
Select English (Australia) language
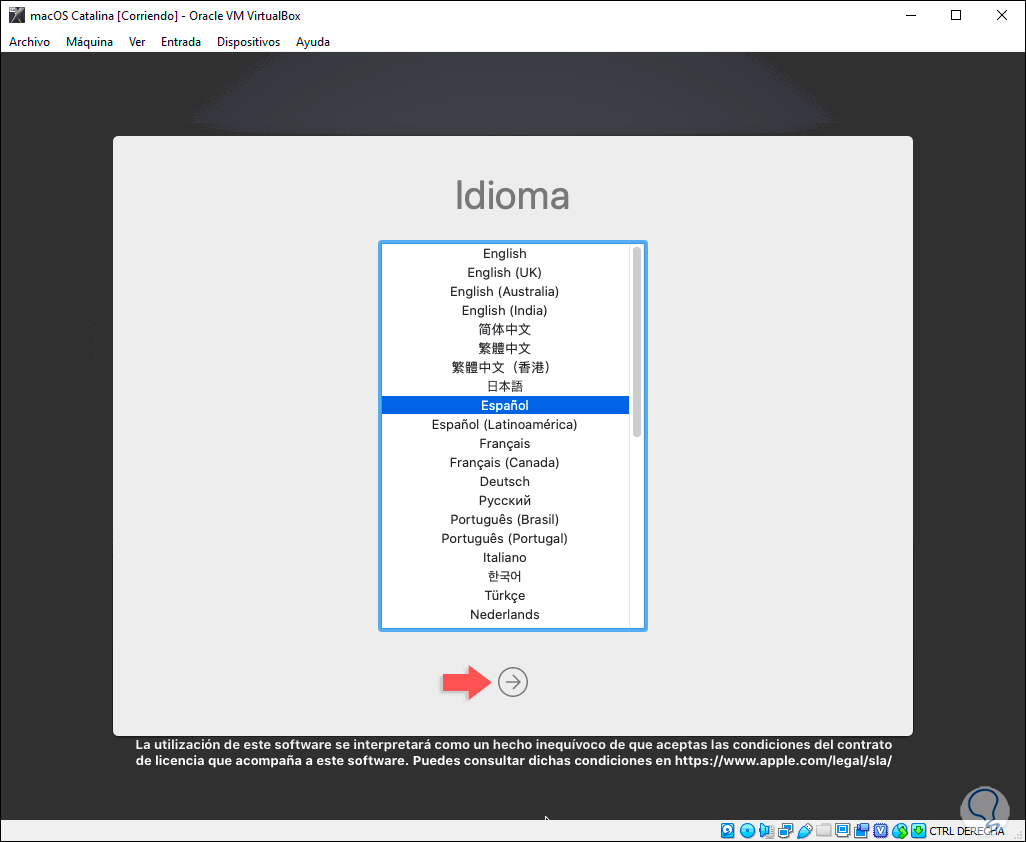pyautogui.click(x=504, y=291)
